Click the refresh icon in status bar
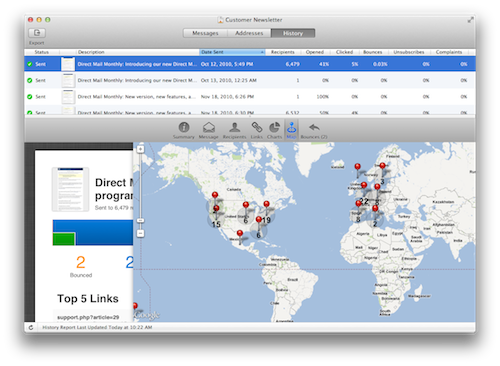The width and height of the screenshot is (500, 366). [31, 327]
